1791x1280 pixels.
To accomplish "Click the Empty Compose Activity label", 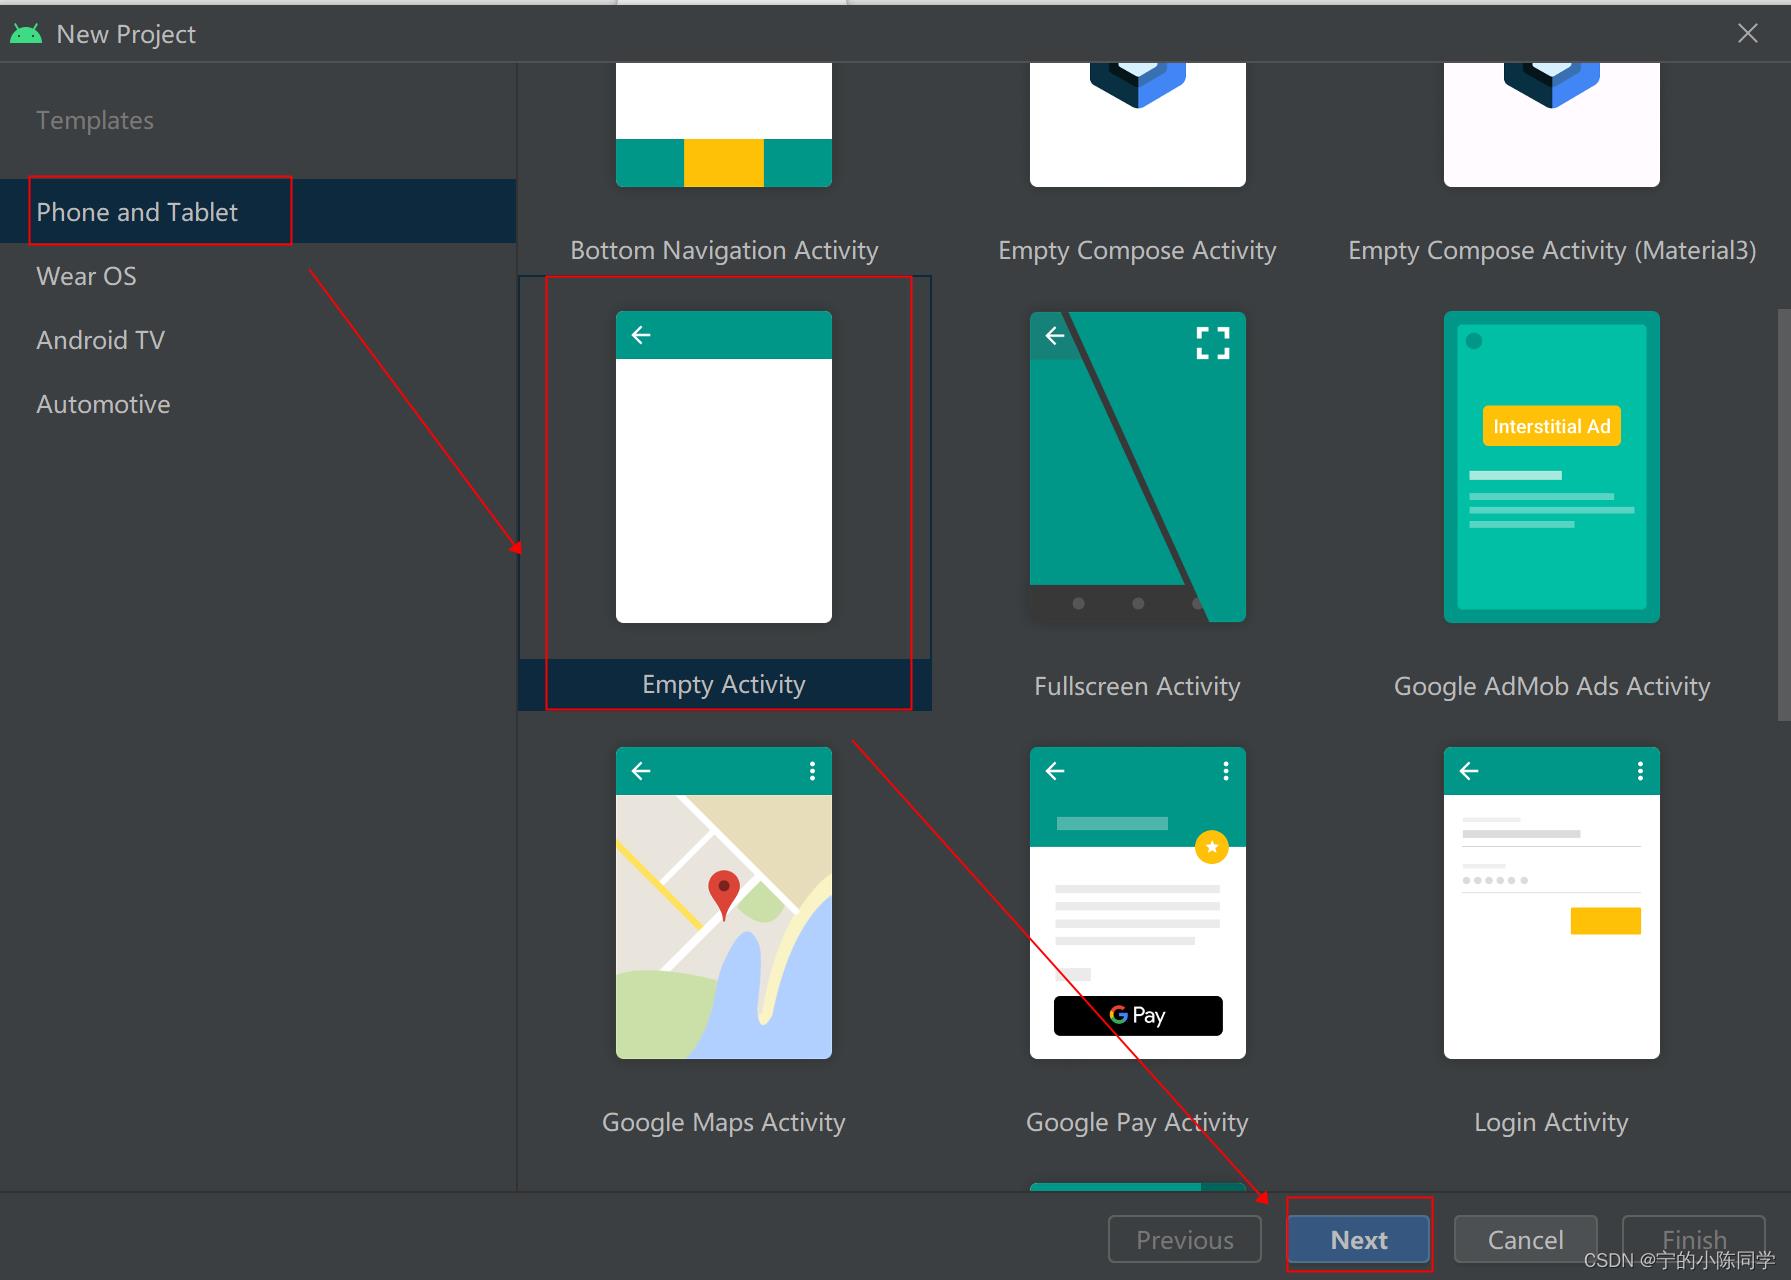I will tap(1137, 251).
